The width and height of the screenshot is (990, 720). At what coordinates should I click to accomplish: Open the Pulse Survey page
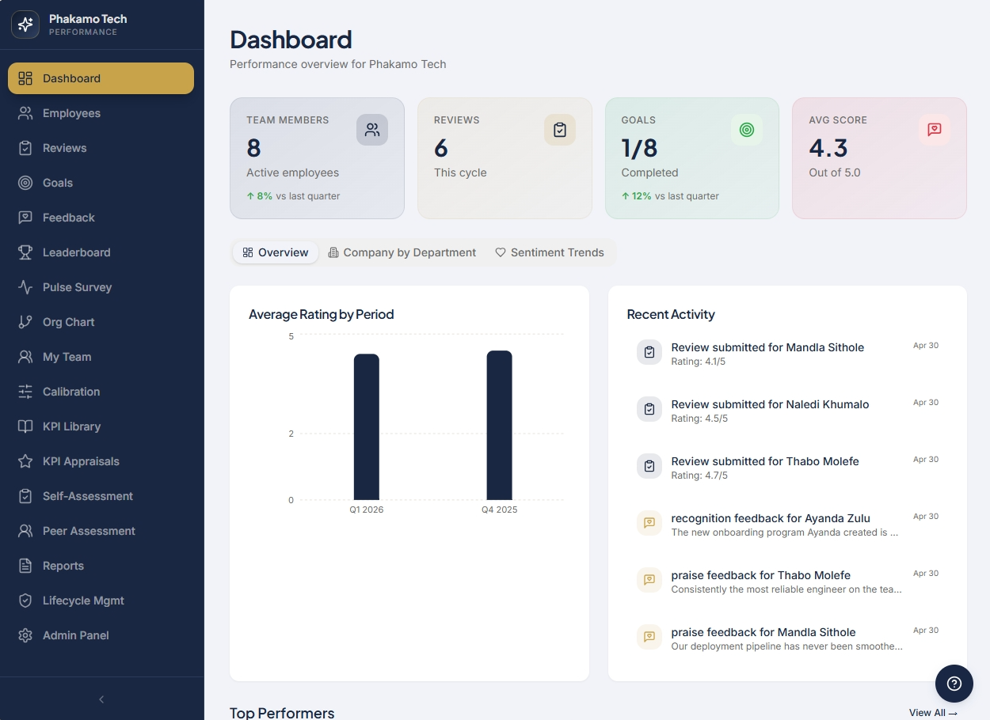click(101, 287)
